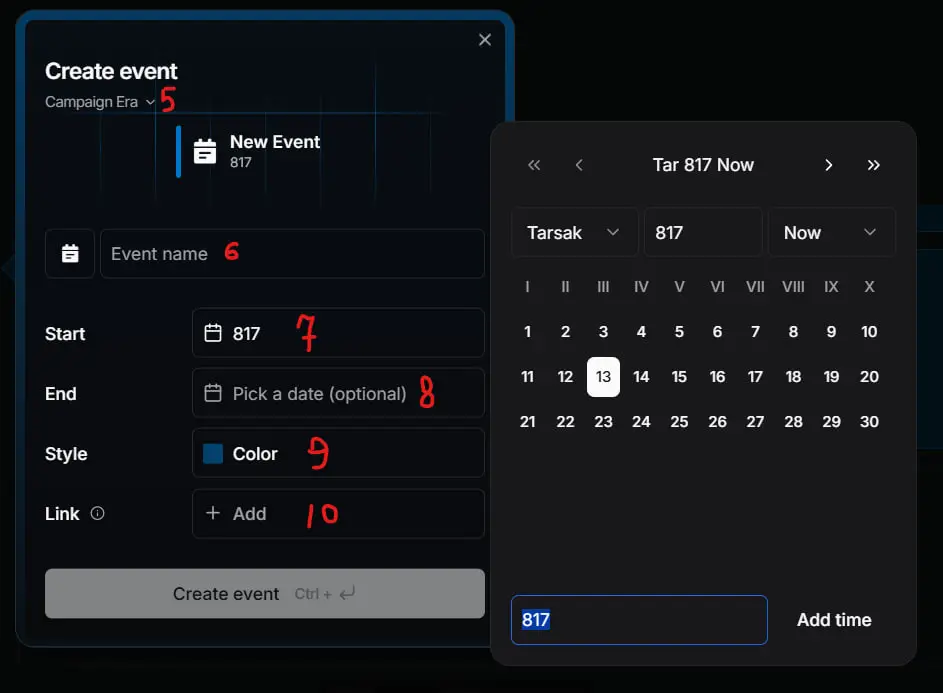Edit the 817 year field in calendar
This screenshot has width=943, height=693.
coord(703,232)
